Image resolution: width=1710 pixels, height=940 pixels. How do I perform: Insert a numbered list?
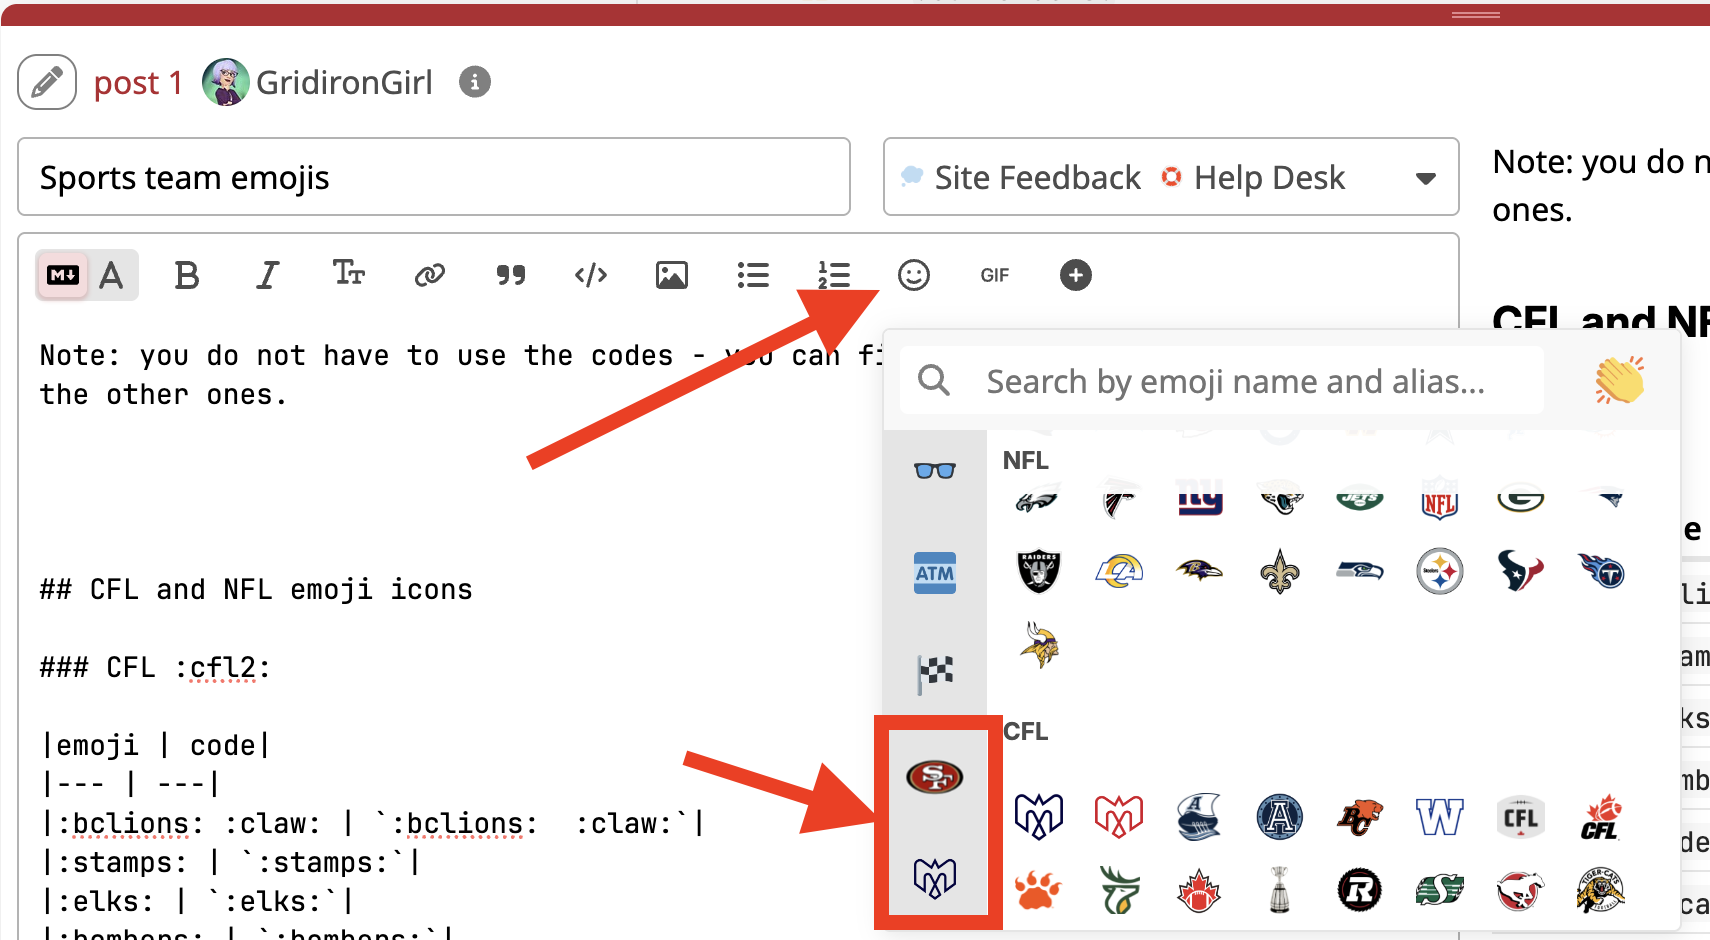tap(833, 275)
